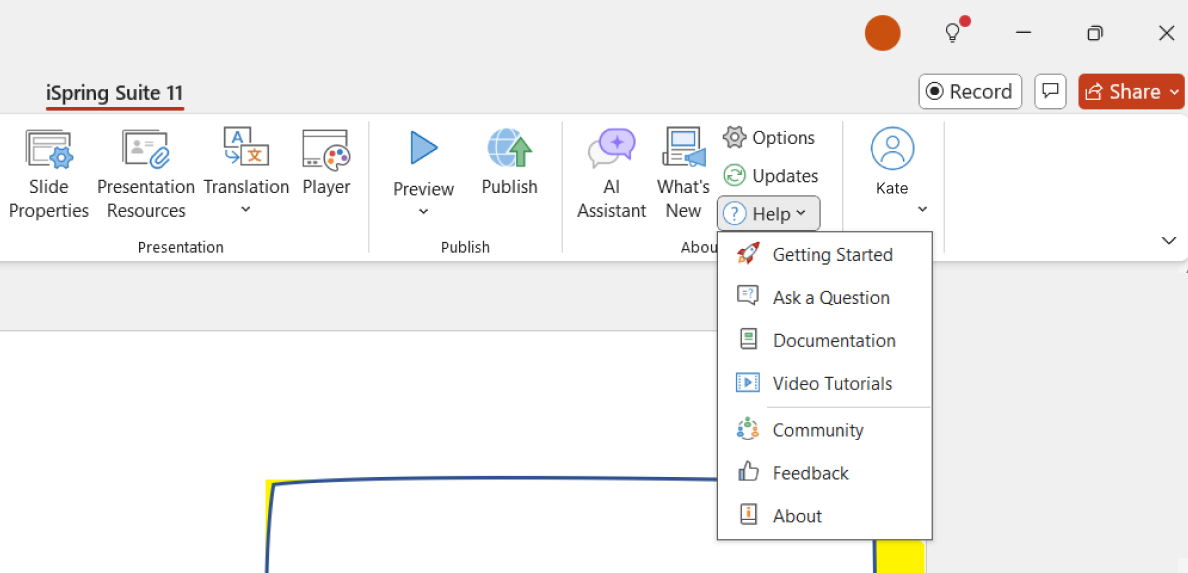This screenshot has height=573, width=1188.
Task: Collapse the ribbon with chevron
Action: [1168, 240]
